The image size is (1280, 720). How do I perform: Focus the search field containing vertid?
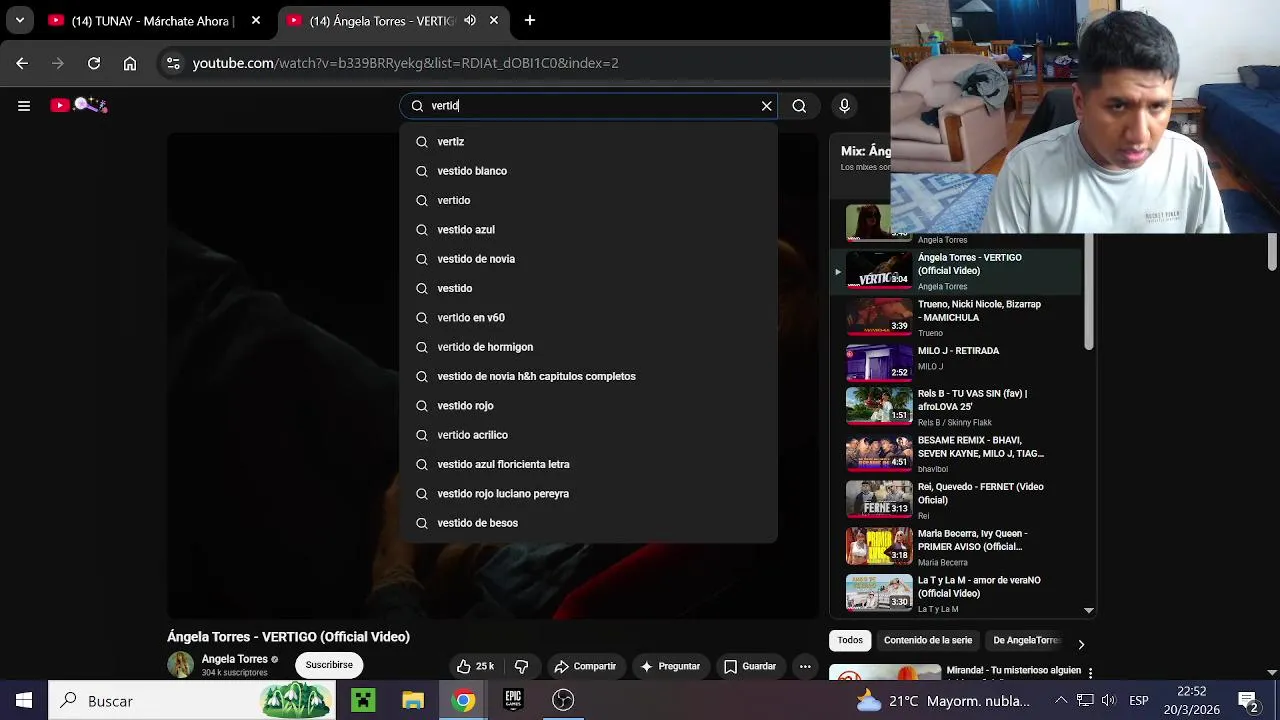(590, 106)
